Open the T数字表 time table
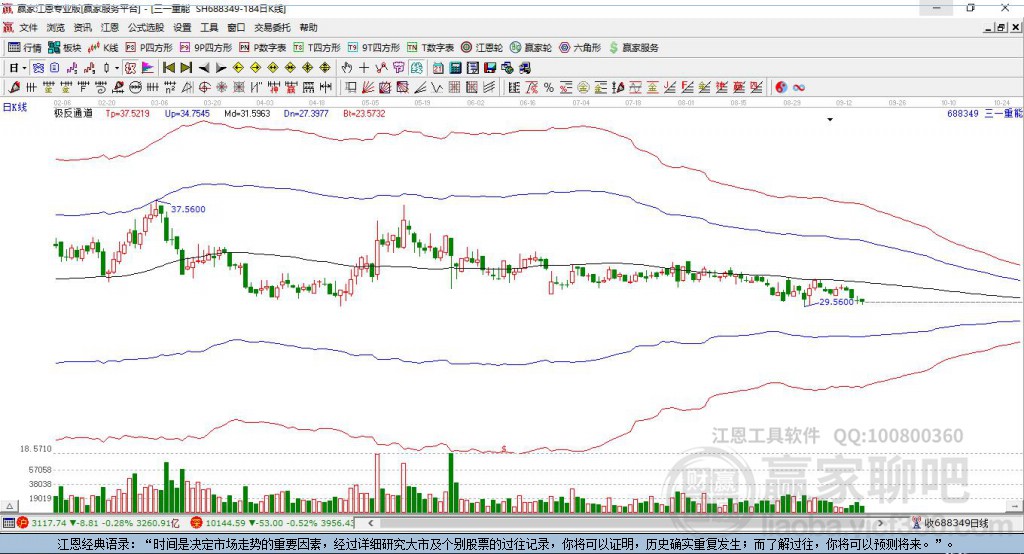The image size is (1024, 554). (x=430, y=48)
